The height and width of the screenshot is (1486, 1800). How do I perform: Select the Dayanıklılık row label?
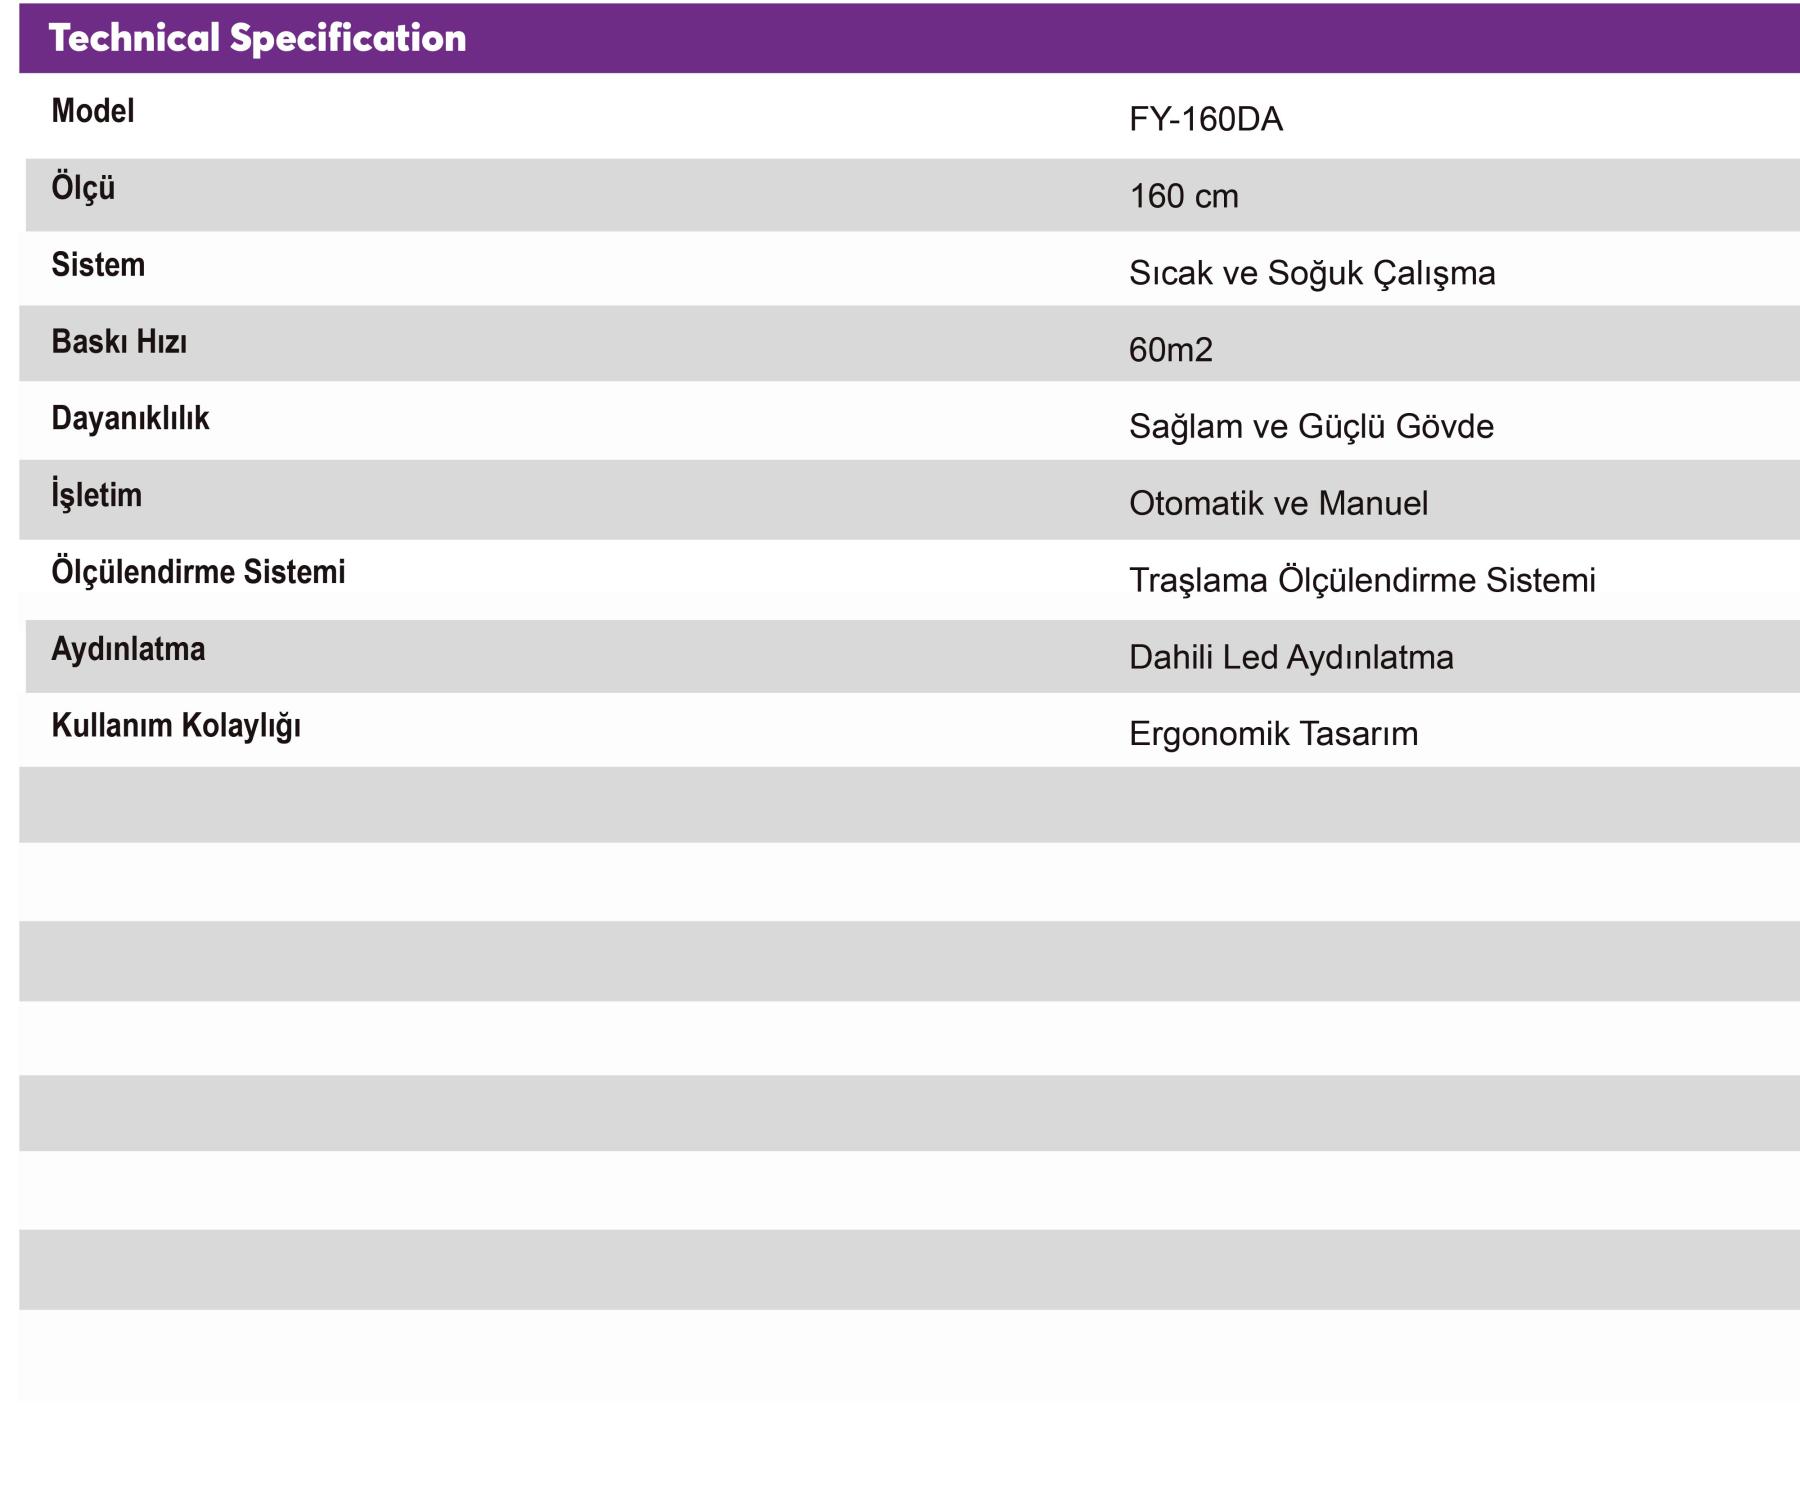pos(130,418)
